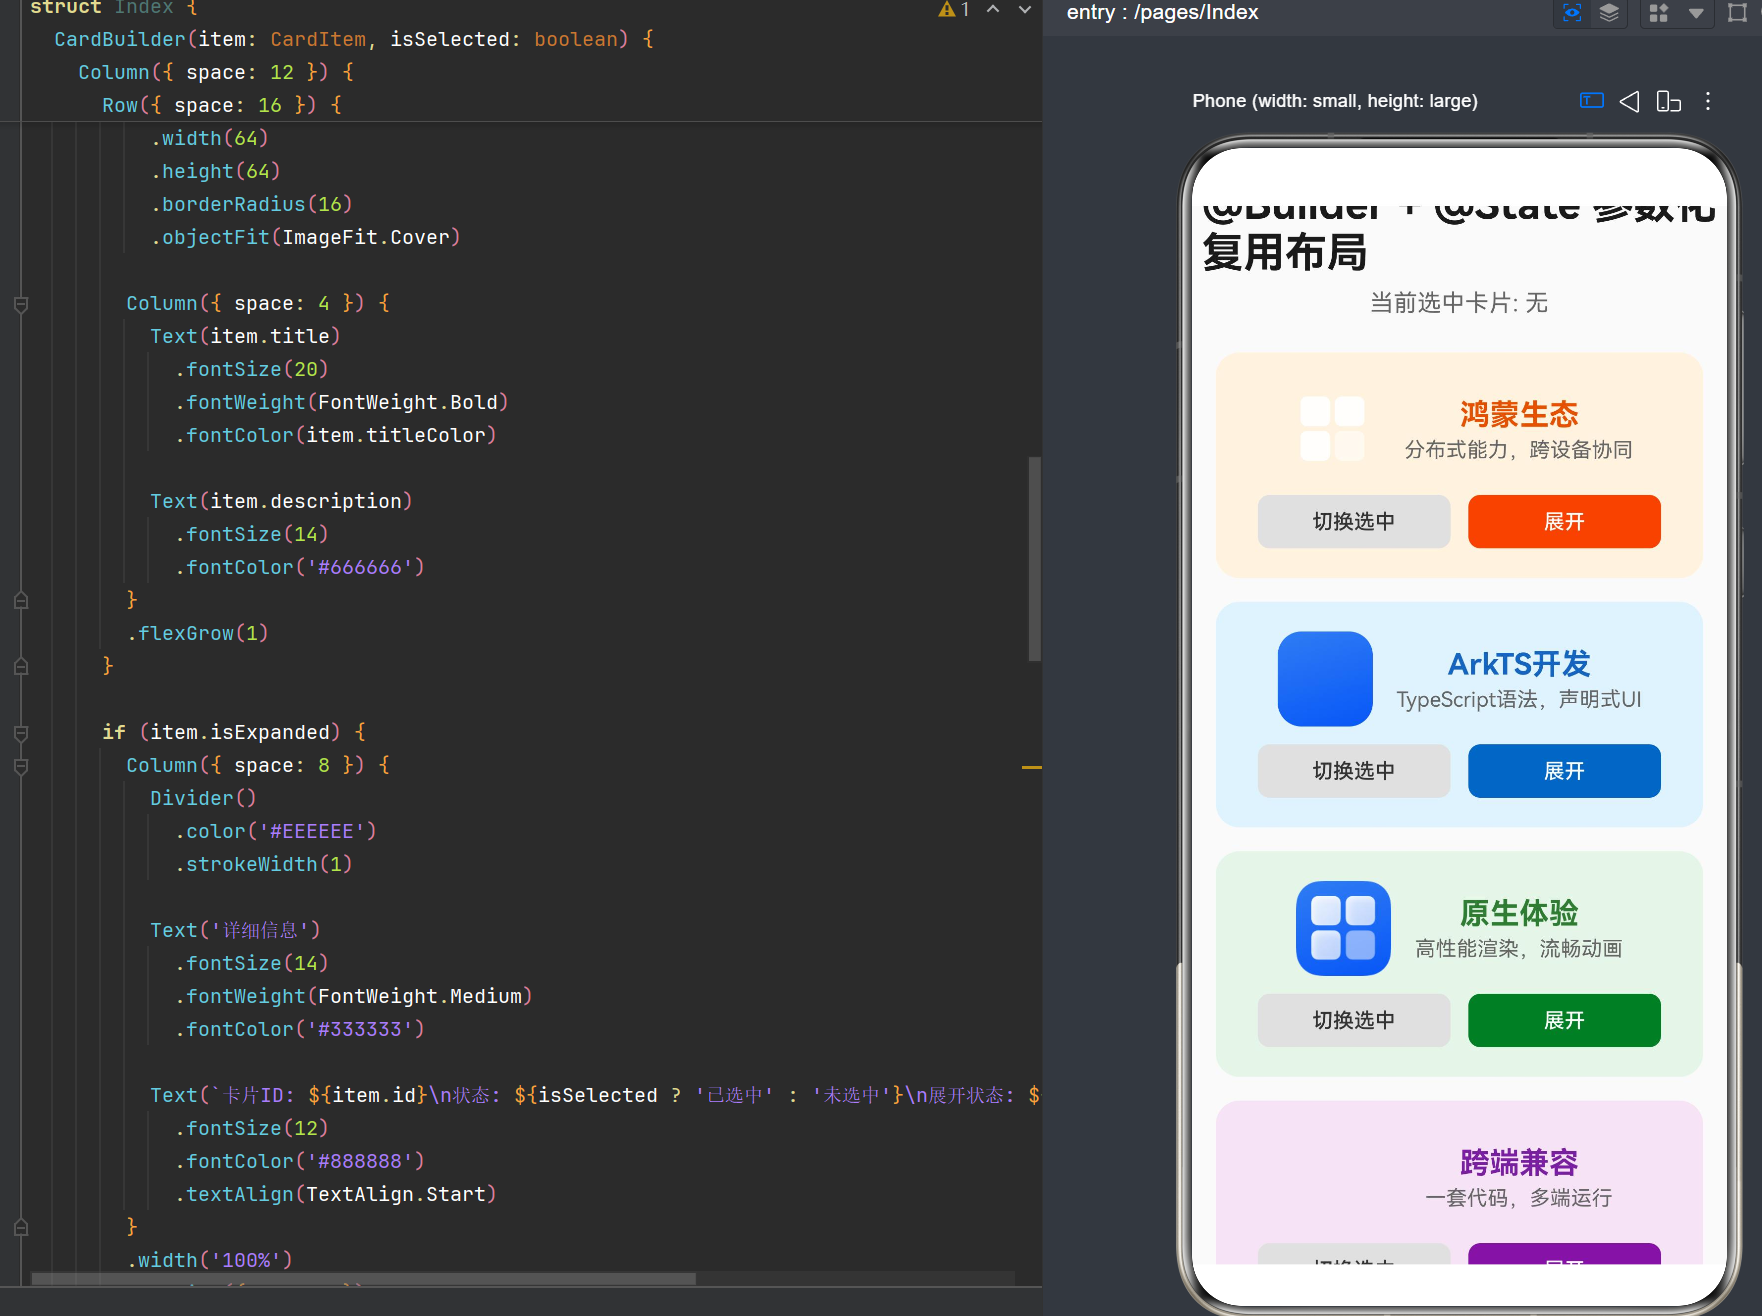This screenshot has width=1762, height=1316.
Task: Click '高性能渲染，流畅动画' description text
Action: click(x=1518, y=949)
